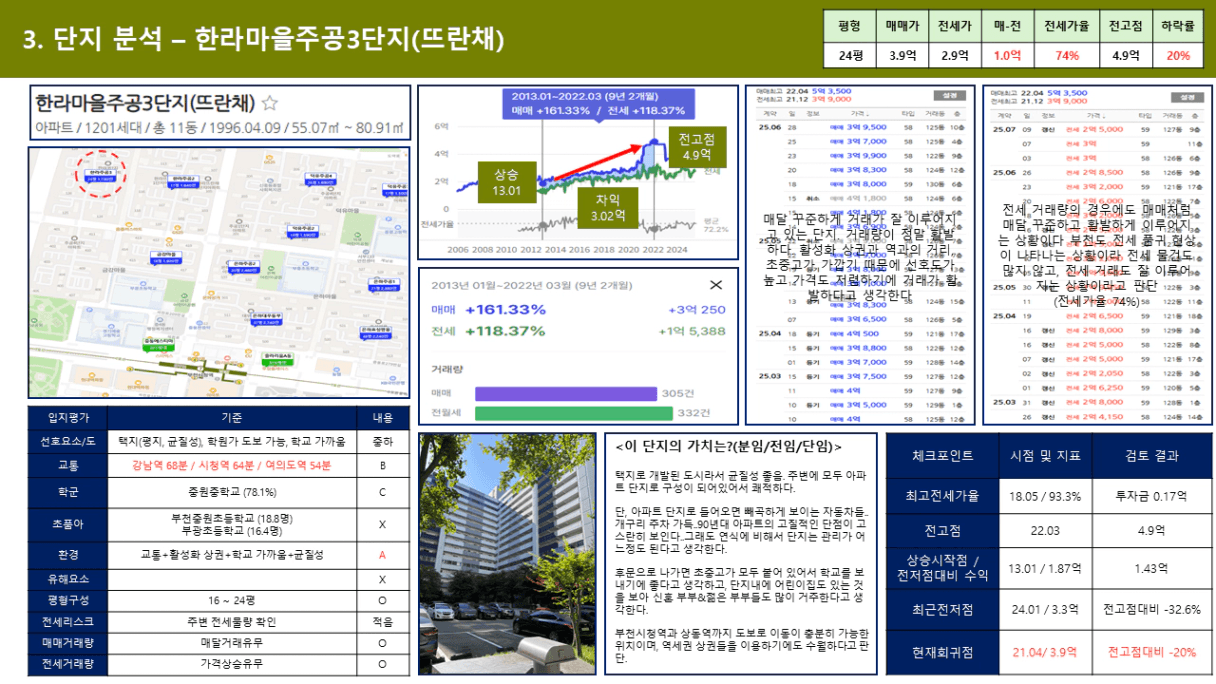Click the favorite star beside 한라마을주공3단지(뜨란채)
The height and width of the screenshot is (684, 1216).
click(270, 103)
